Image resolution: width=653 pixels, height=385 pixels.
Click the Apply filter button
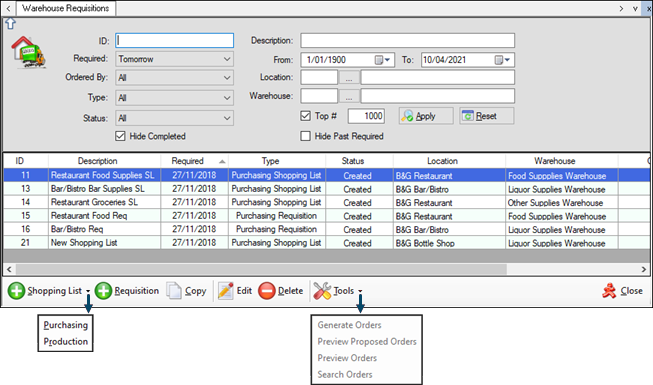[x=426, y=116]
